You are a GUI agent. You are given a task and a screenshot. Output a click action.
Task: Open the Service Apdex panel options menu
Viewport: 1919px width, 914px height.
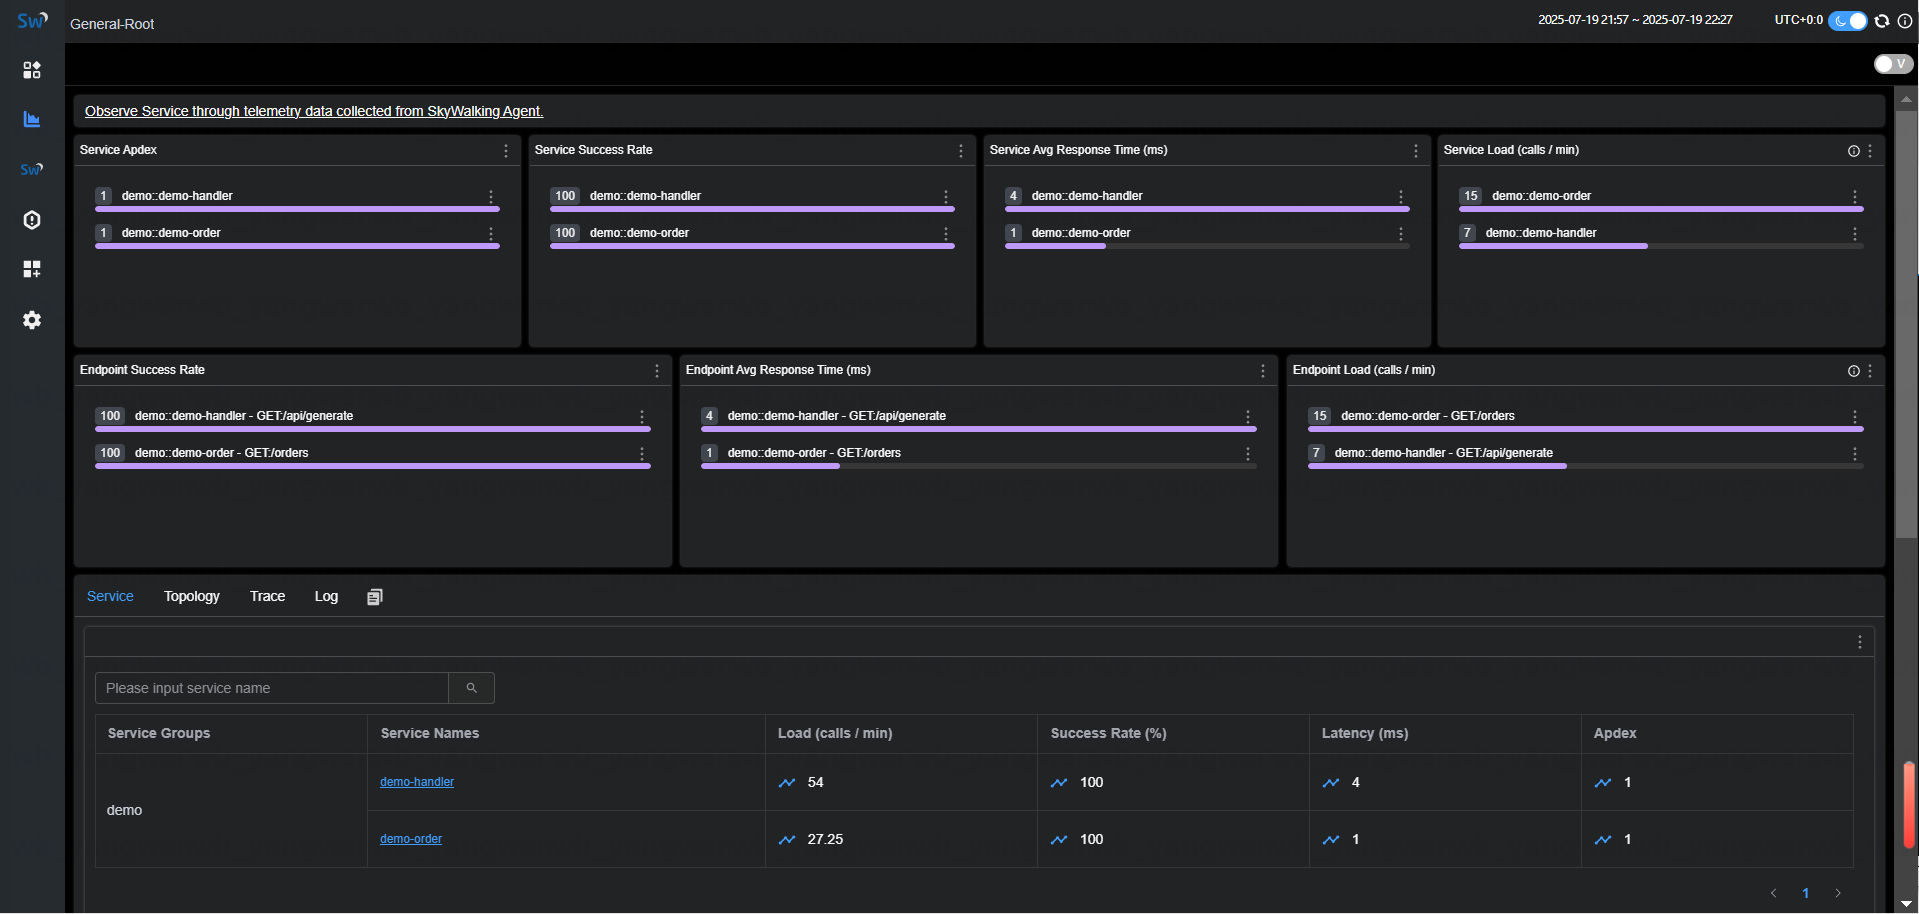coord(506,151)
